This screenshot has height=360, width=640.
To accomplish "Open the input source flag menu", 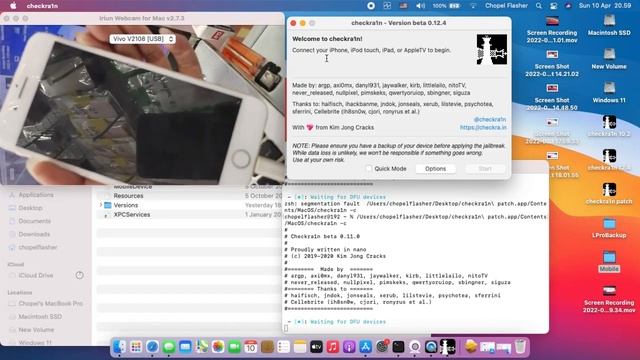I will [x=403, y=6].
